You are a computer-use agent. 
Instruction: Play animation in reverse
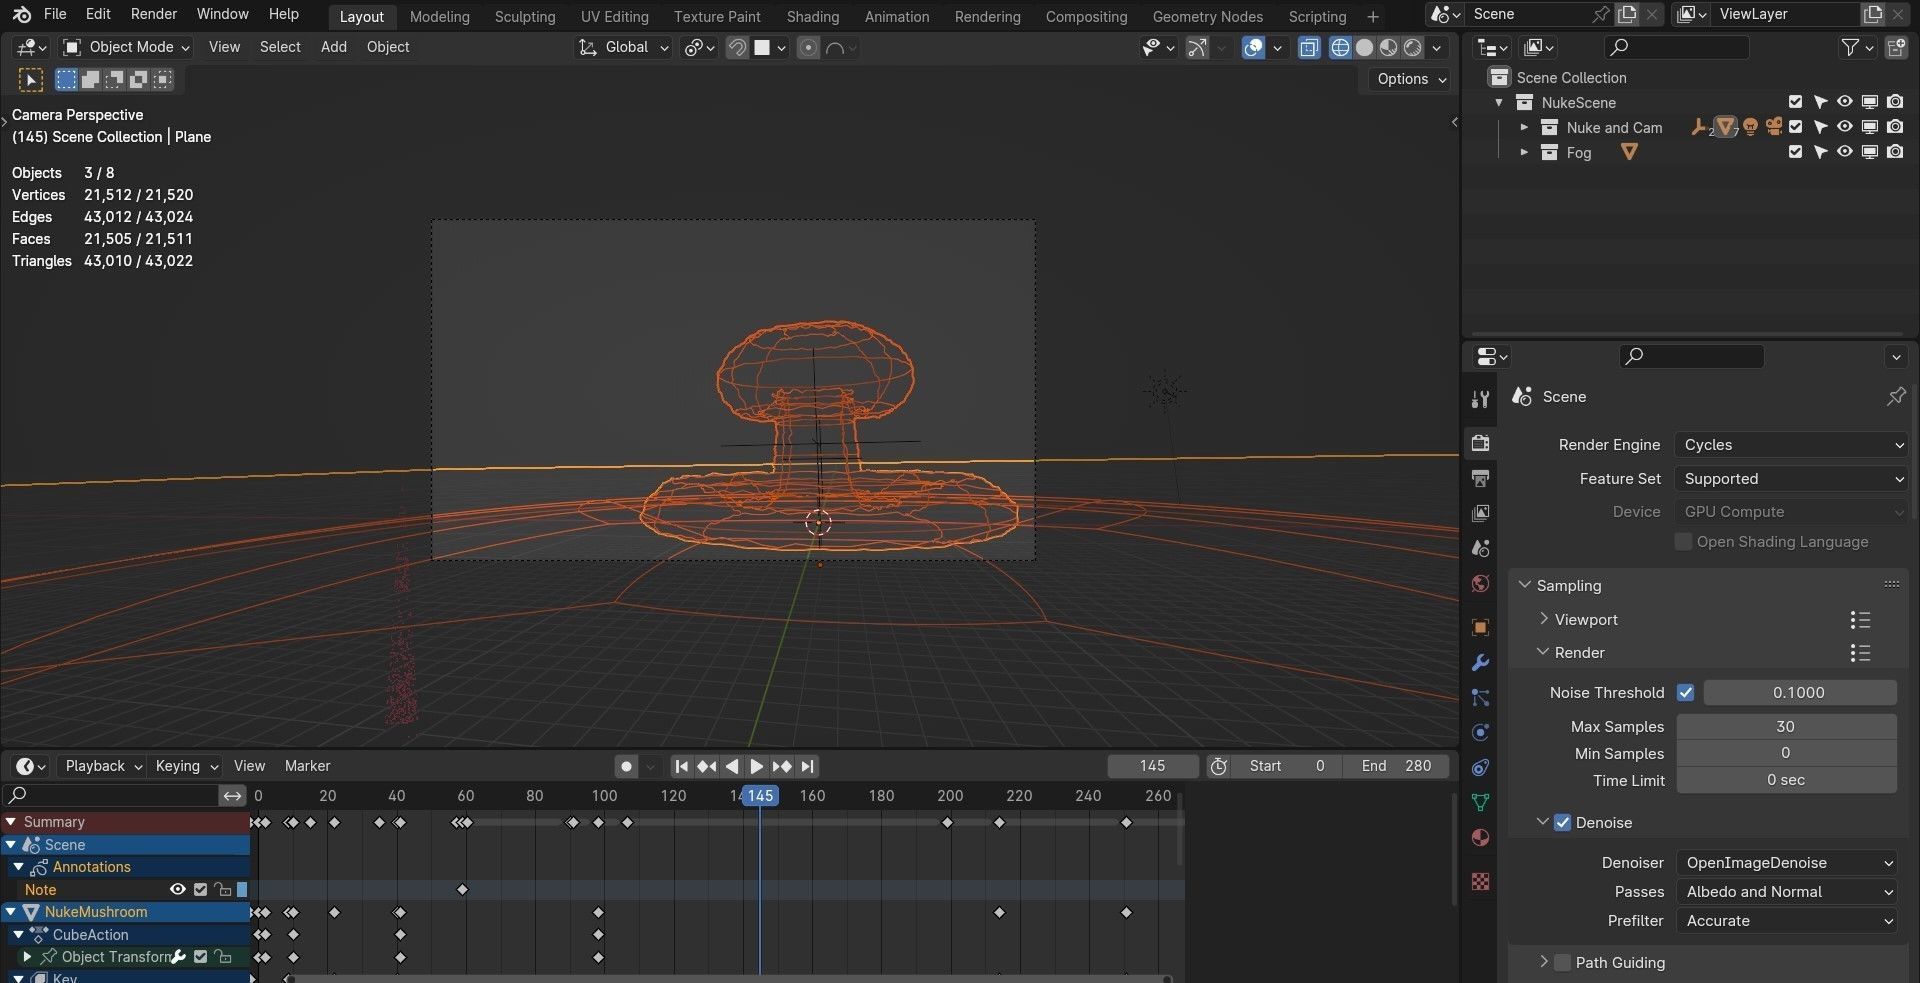point(732,766)
